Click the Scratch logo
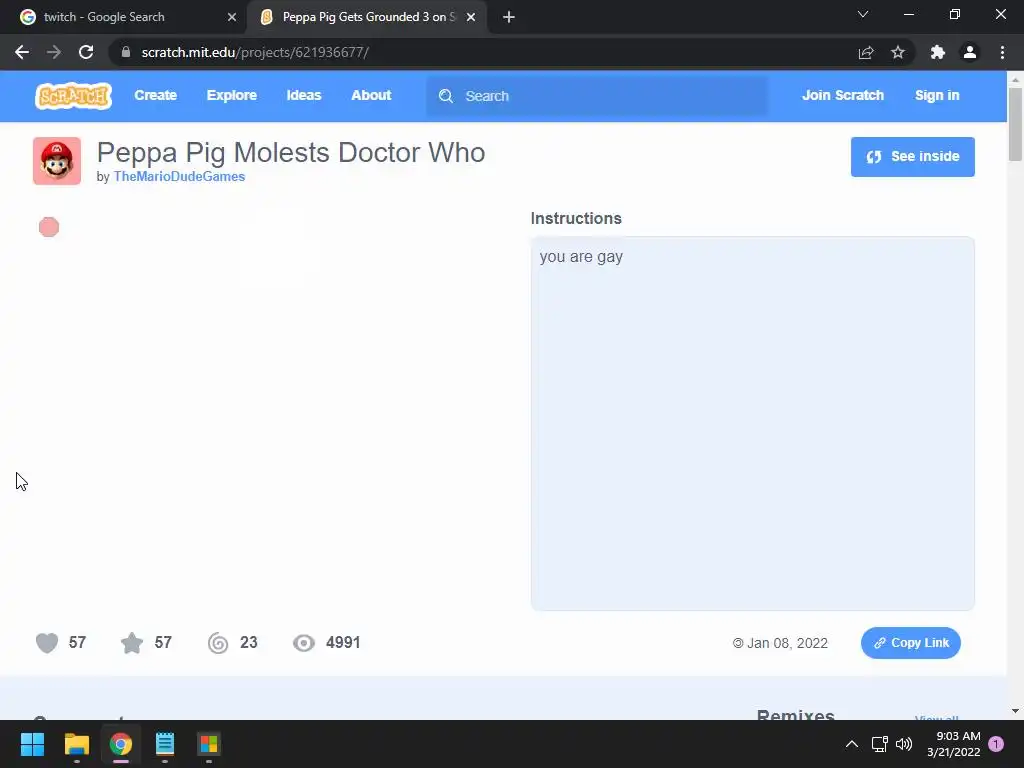Viewport: 1024px width, 768px height. [73, 96]
